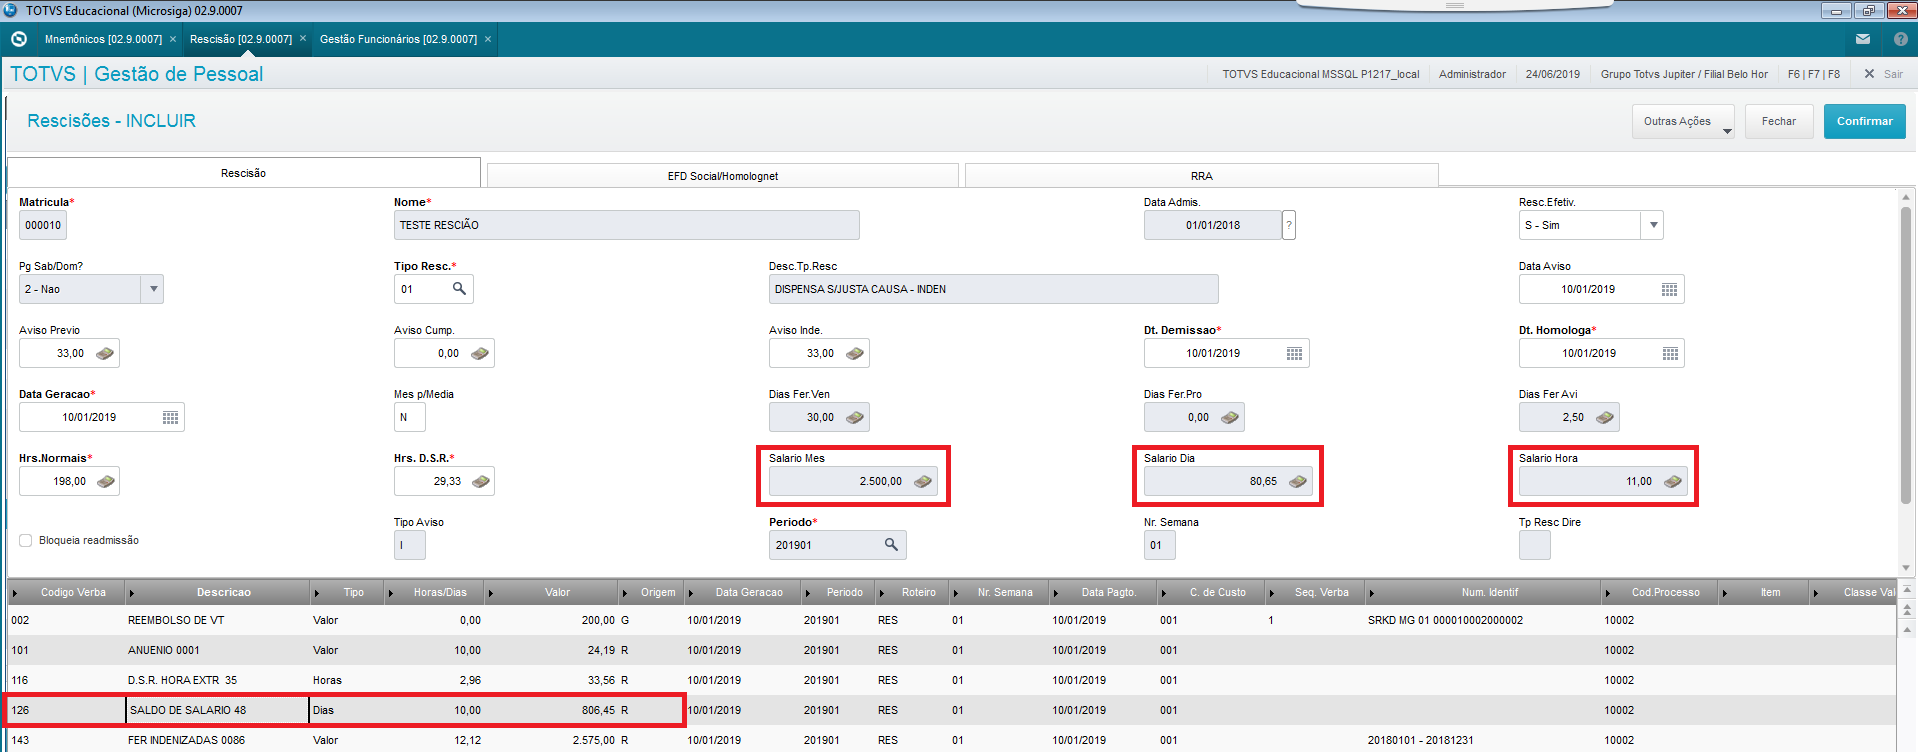This screenshot has height=752, width=1918.
Task: Click form scrollbar up arrow
Action: [1906, 196]
